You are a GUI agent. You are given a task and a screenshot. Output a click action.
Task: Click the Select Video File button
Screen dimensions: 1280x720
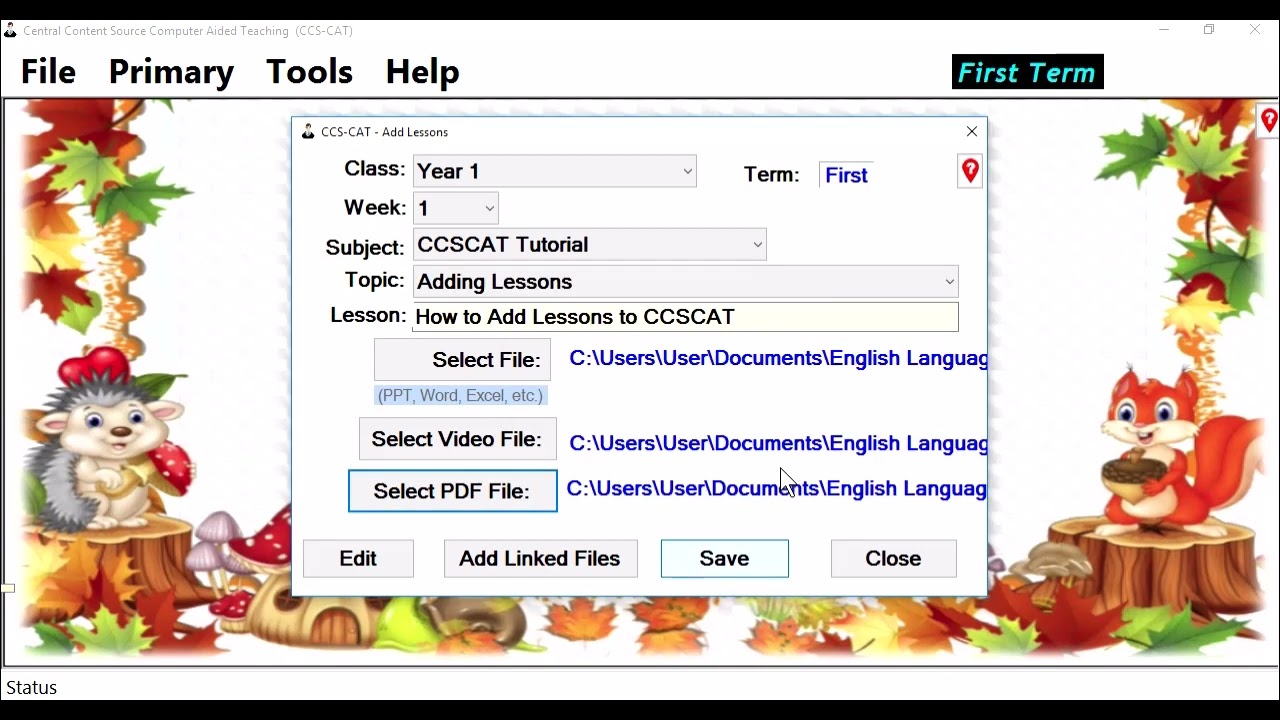click(x=458, y=439)
